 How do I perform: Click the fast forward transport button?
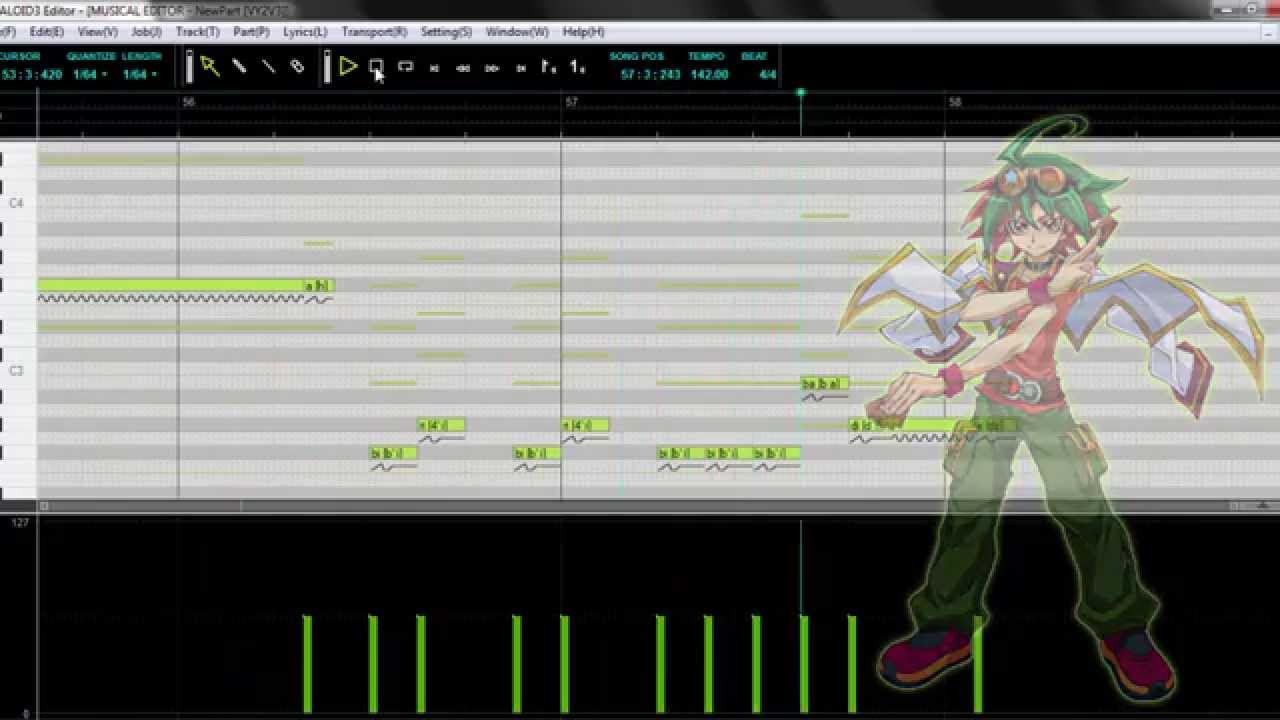492,68
